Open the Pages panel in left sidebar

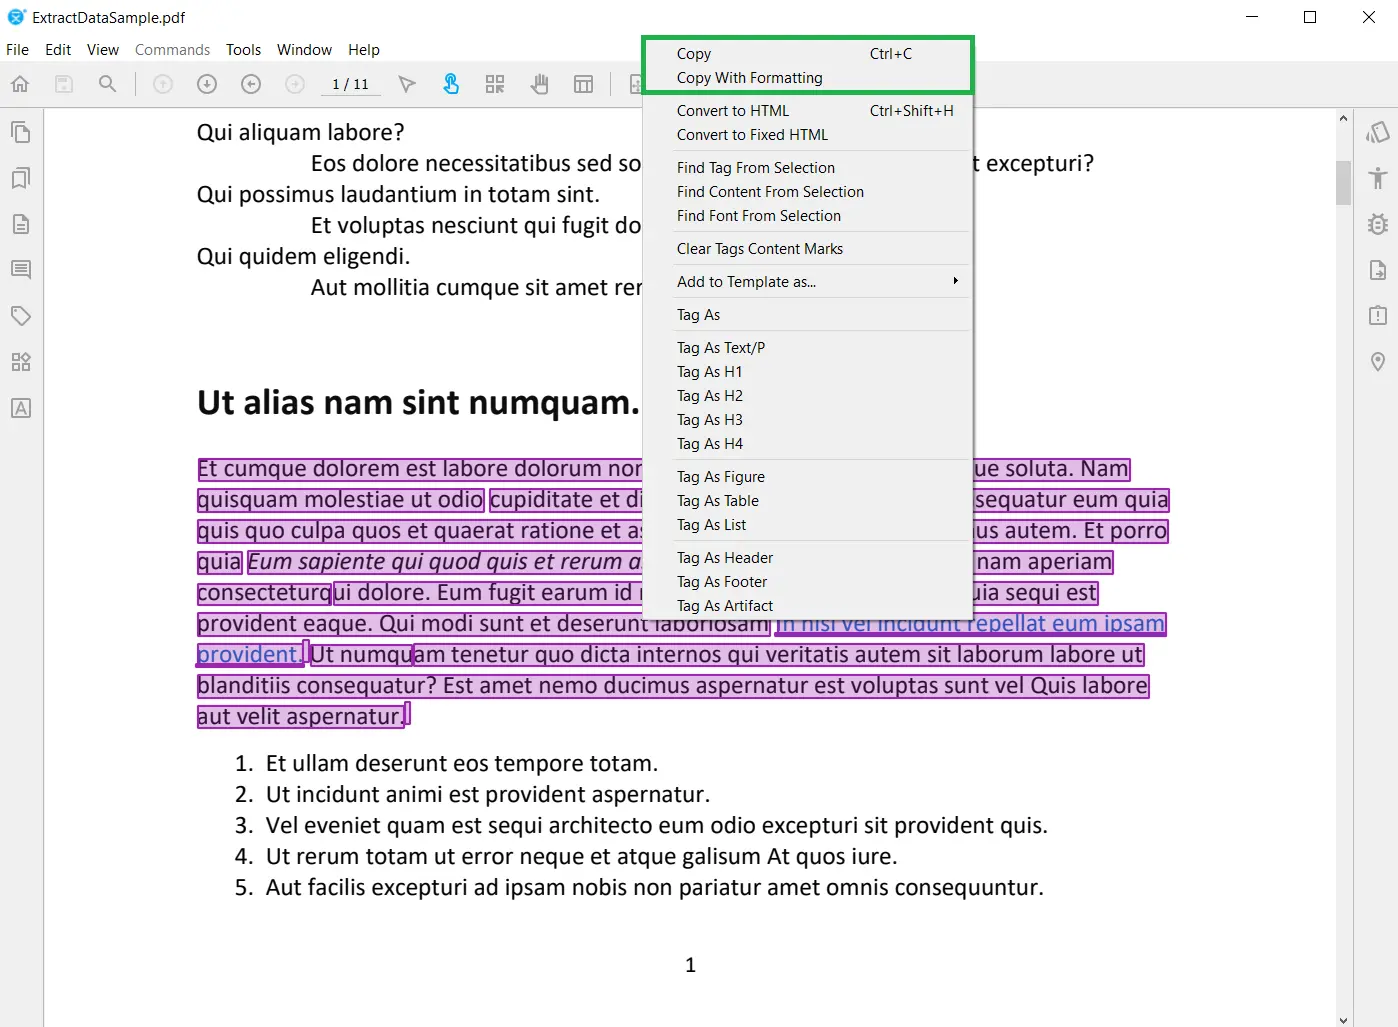tap(21, 132)
